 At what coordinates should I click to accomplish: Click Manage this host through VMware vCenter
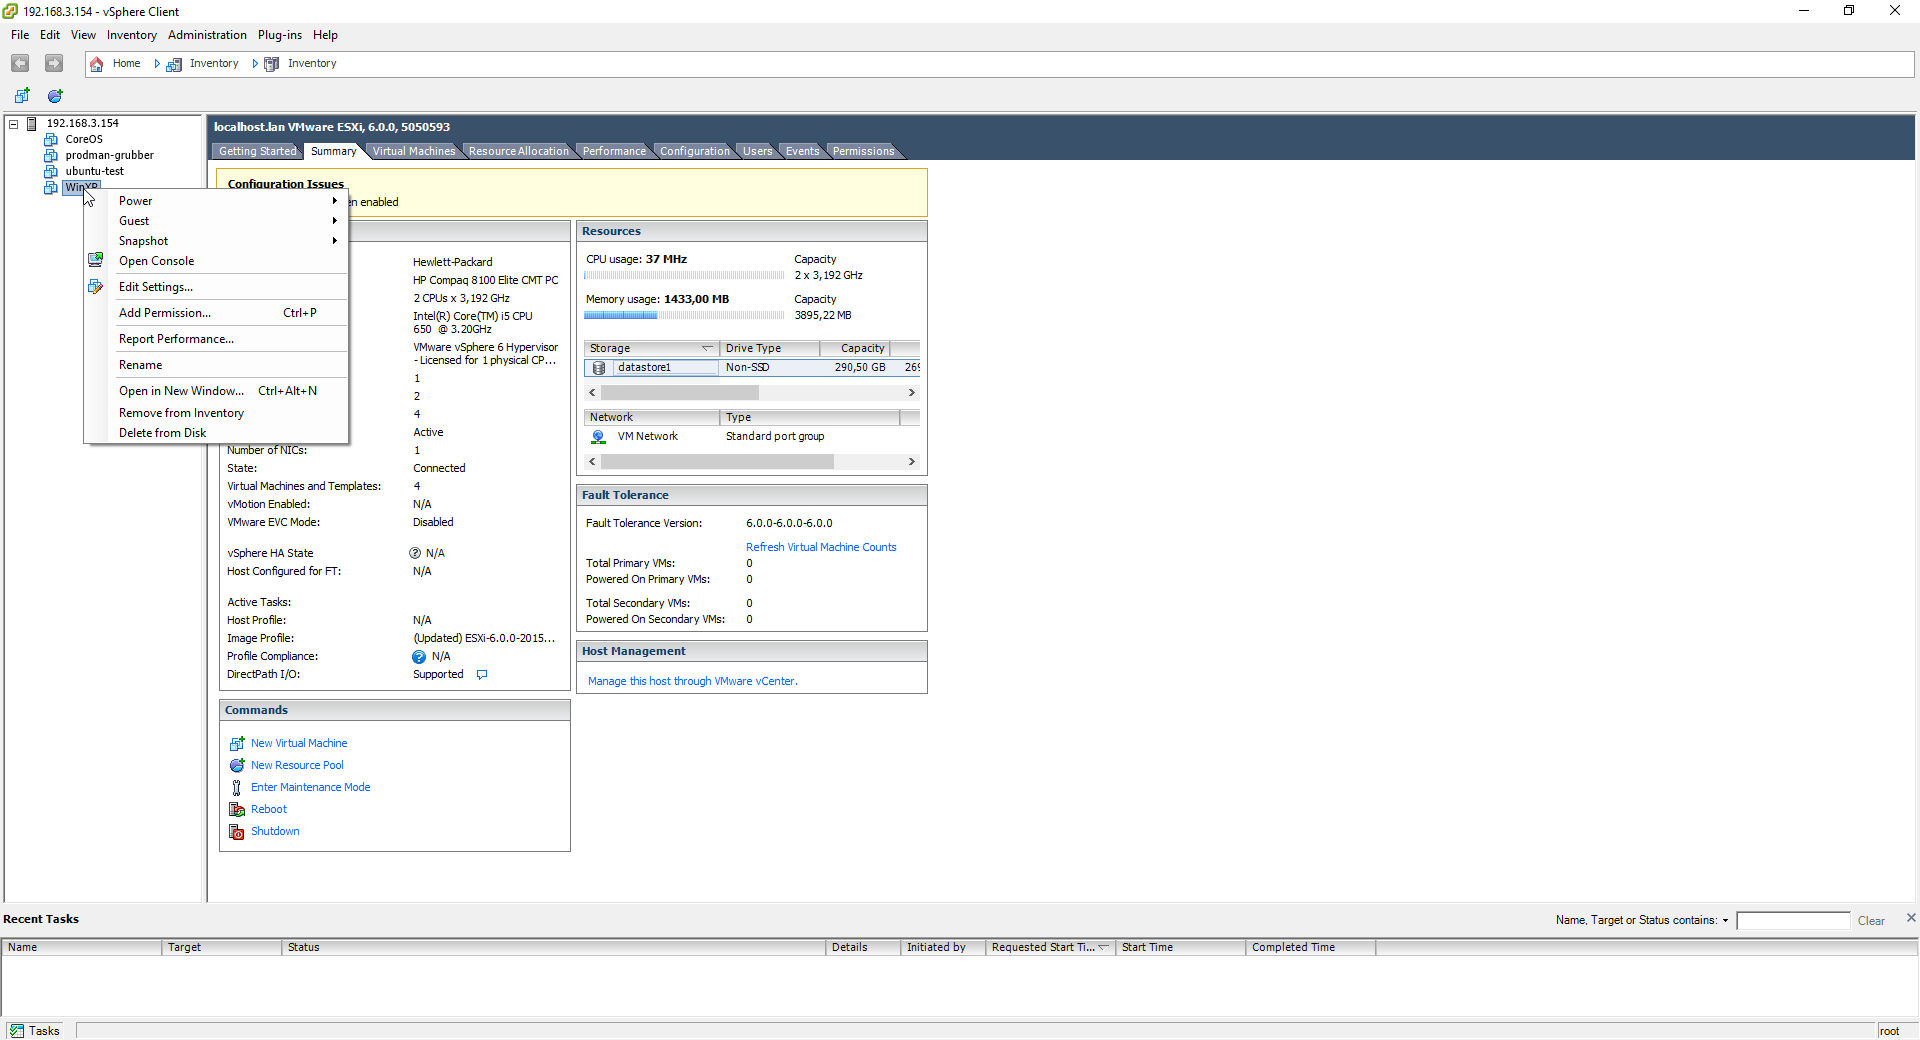pyautogui.click(x=692, y=681)
